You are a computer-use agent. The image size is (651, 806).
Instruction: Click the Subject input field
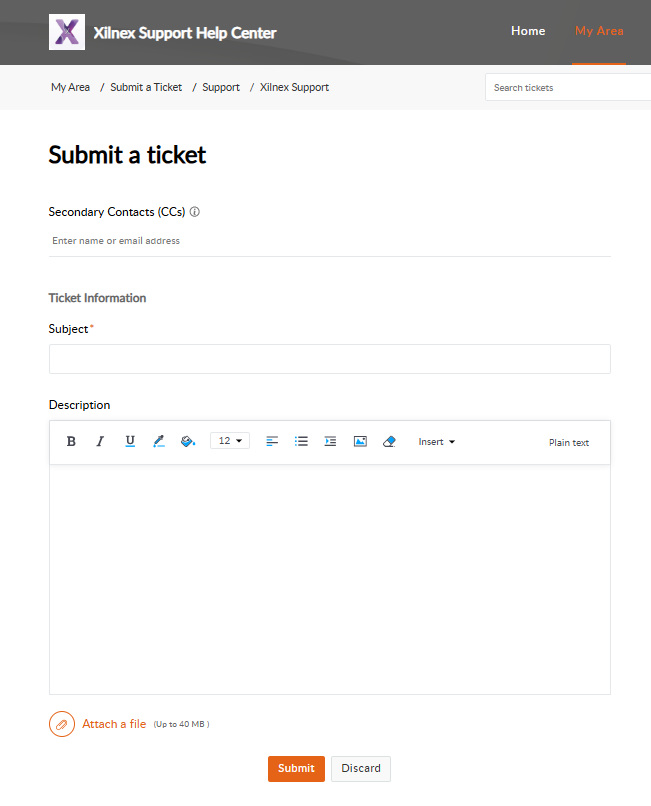[x=329, y=359]
